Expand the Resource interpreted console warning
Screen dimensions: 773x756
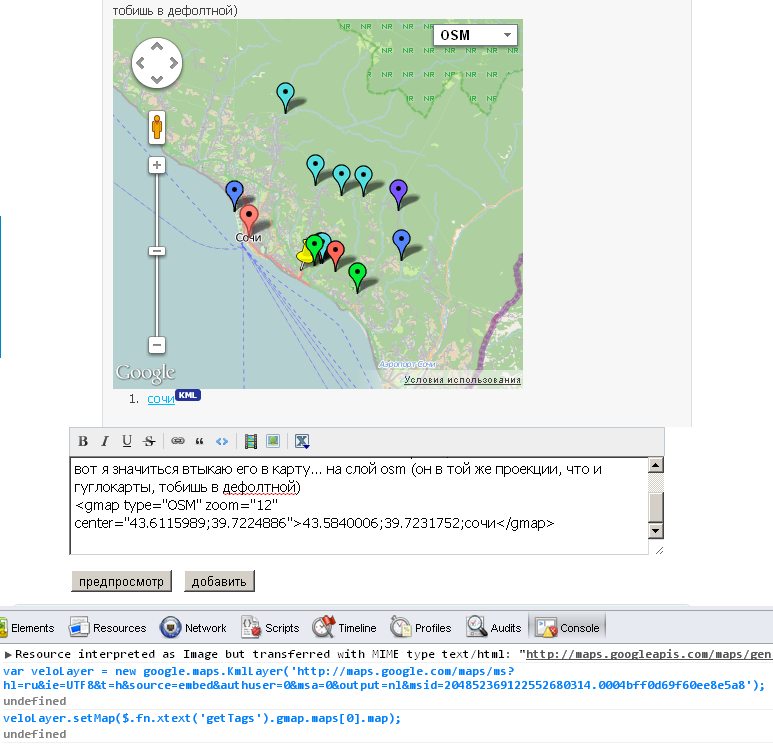(x=8, y=654)
